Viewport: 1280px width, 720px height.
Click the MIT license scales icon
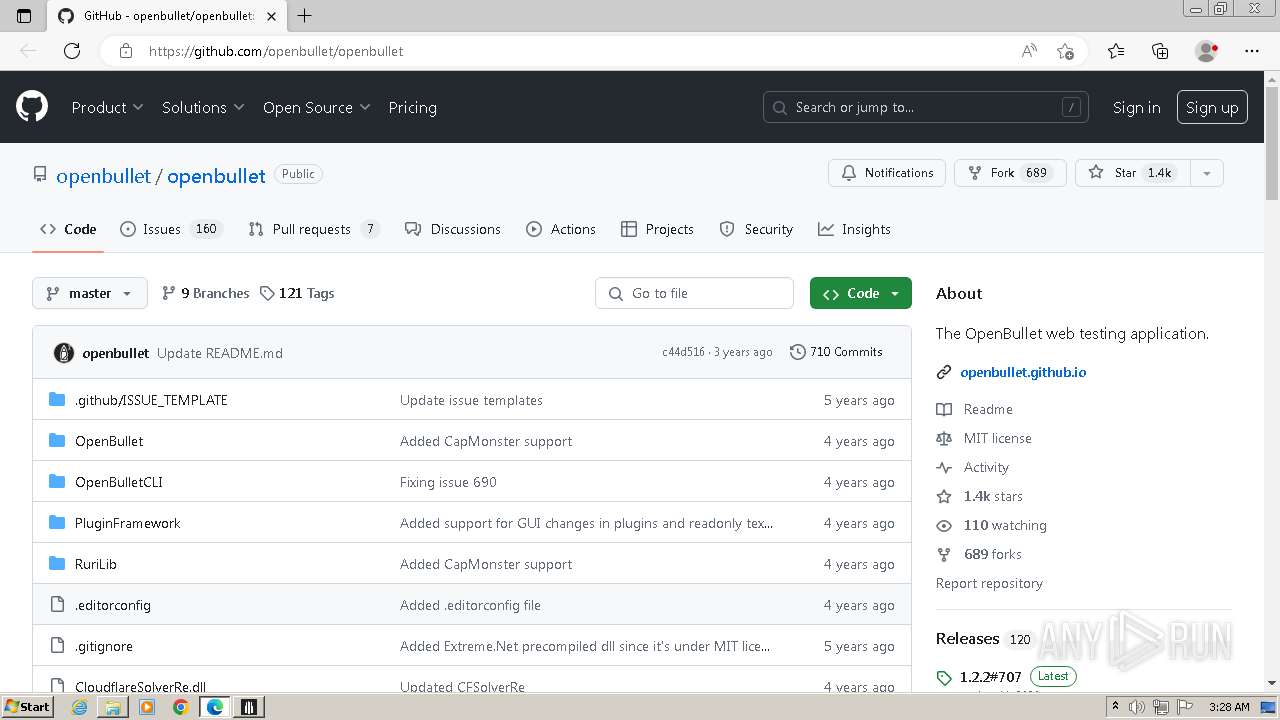(944, 438)
